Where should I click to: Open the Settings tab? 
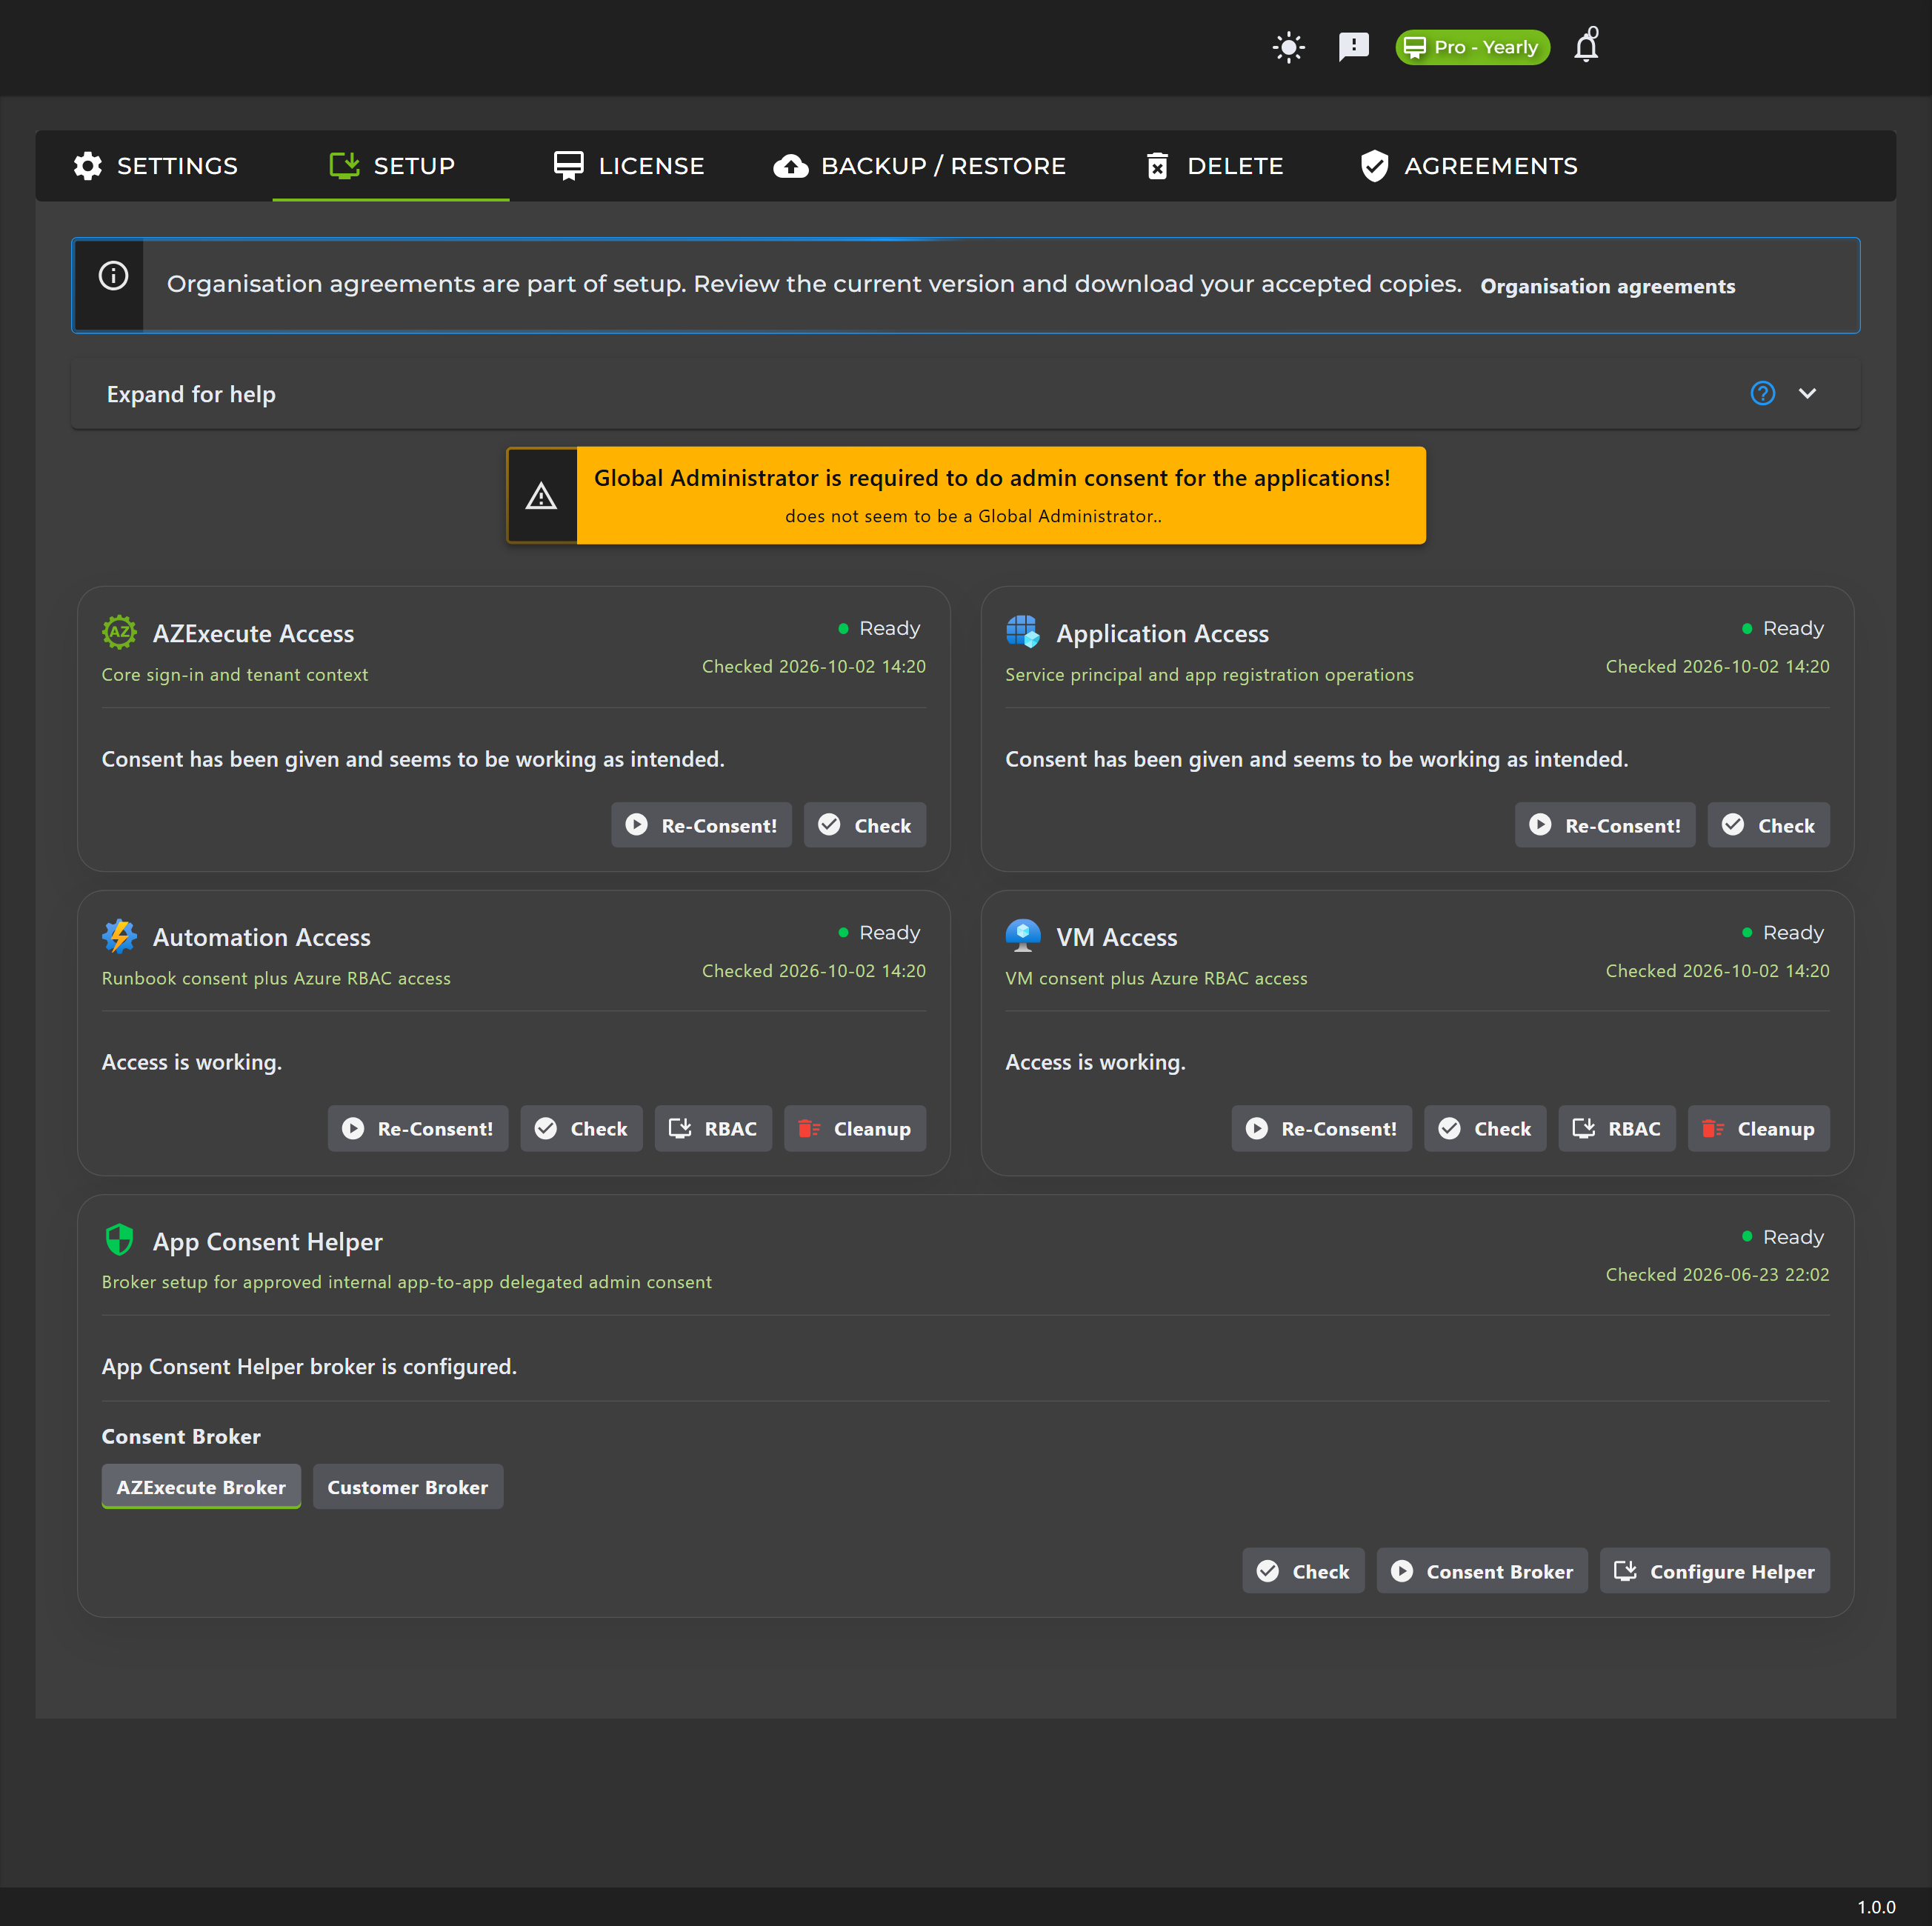click(155, 166)
